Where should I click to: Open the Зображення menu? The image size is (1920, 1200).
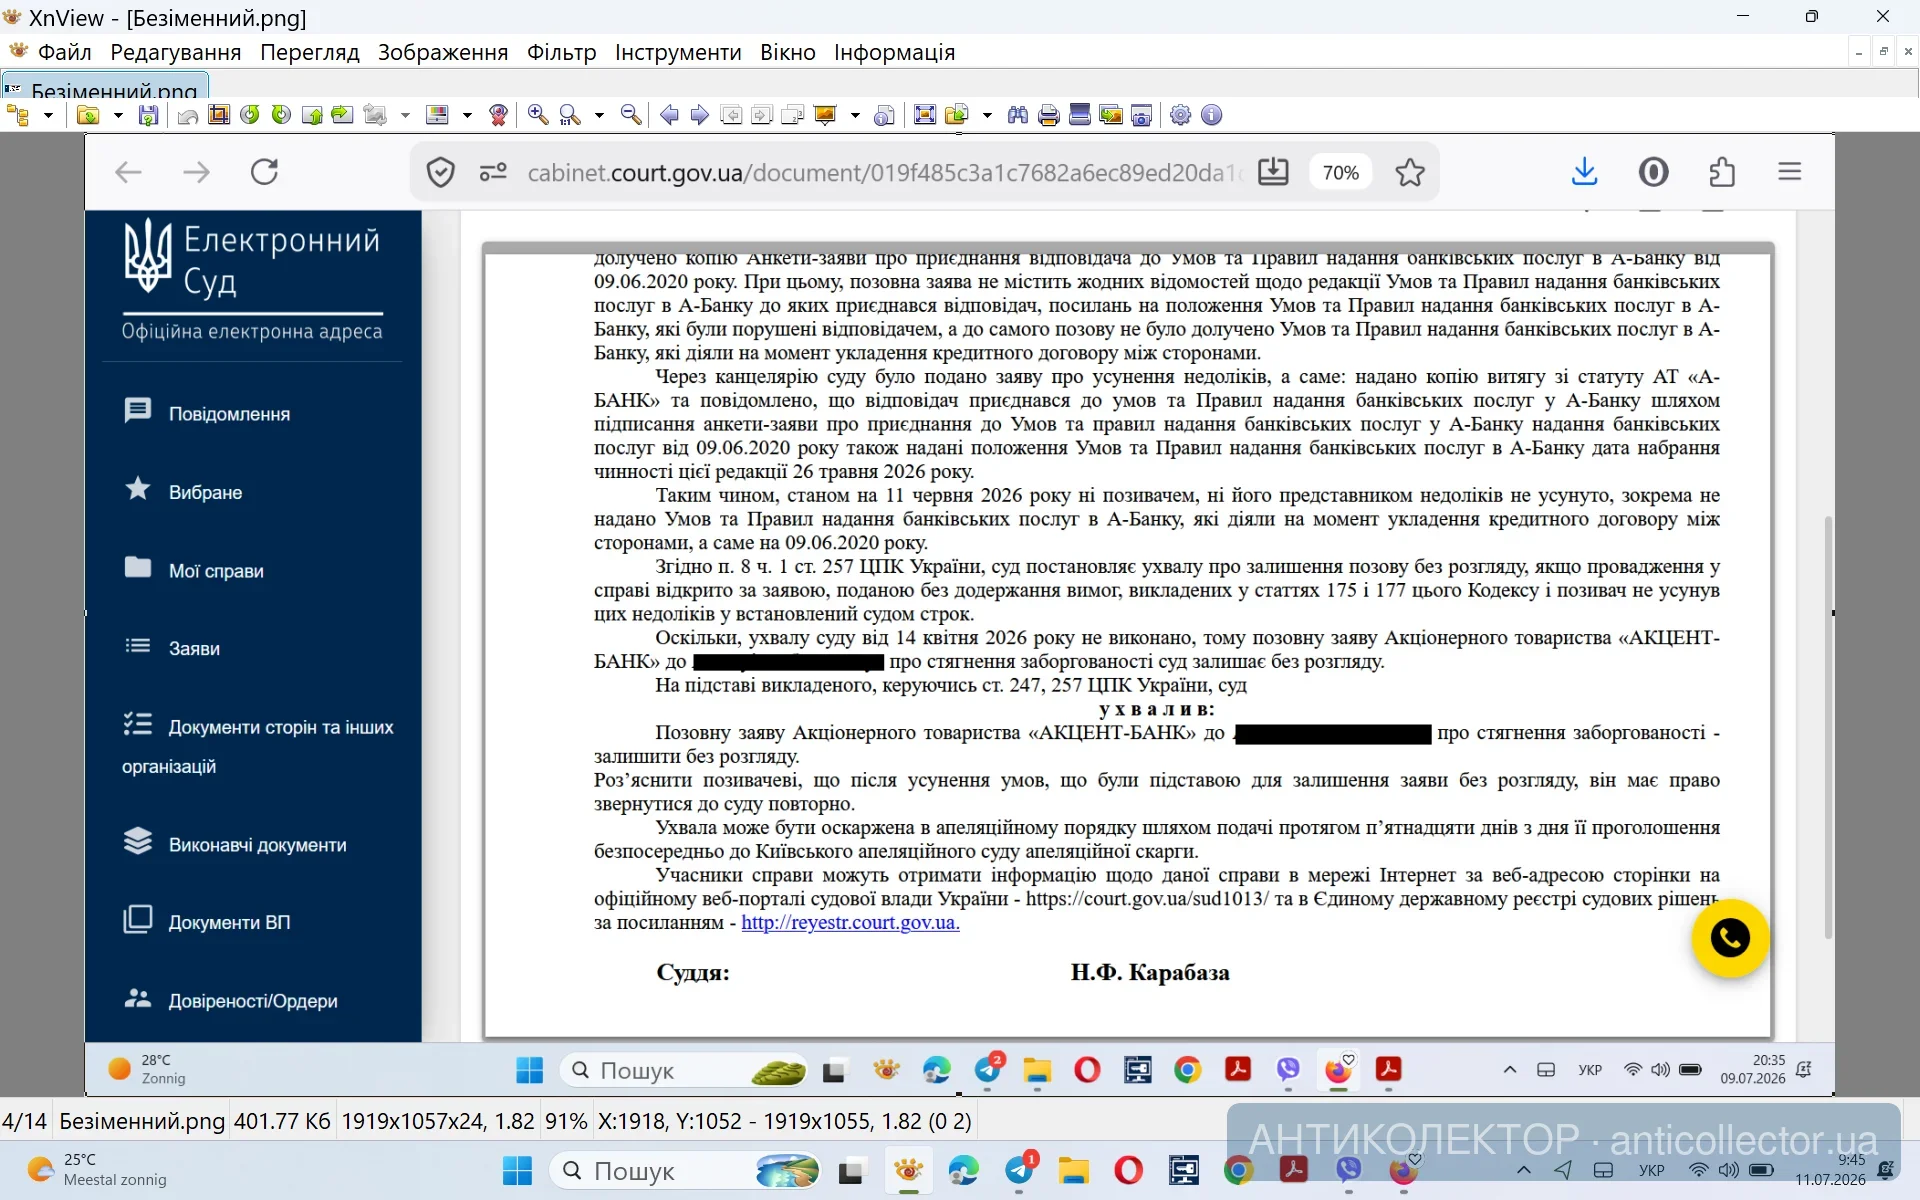(443, 52)
